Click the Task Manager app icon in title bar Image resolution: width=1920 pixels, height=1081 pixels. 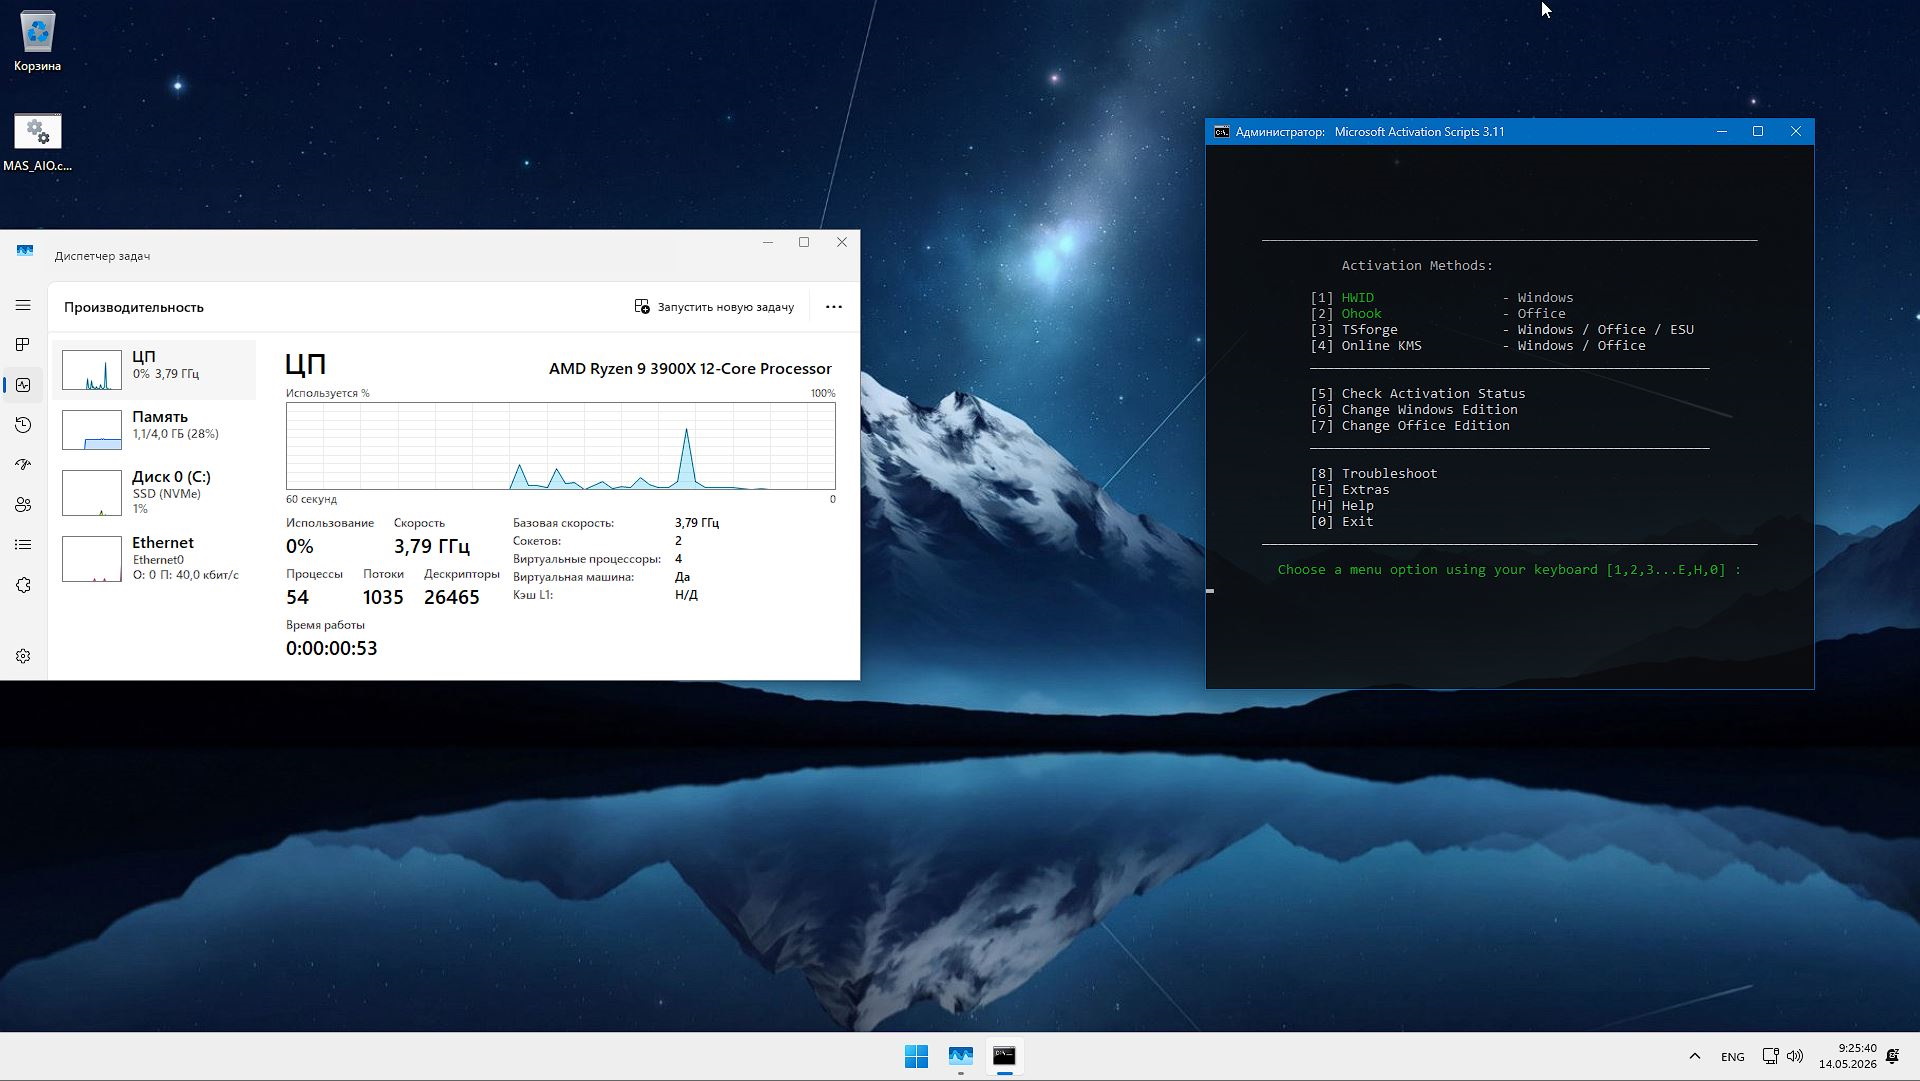pyautogui.click(x=25, y=251)
